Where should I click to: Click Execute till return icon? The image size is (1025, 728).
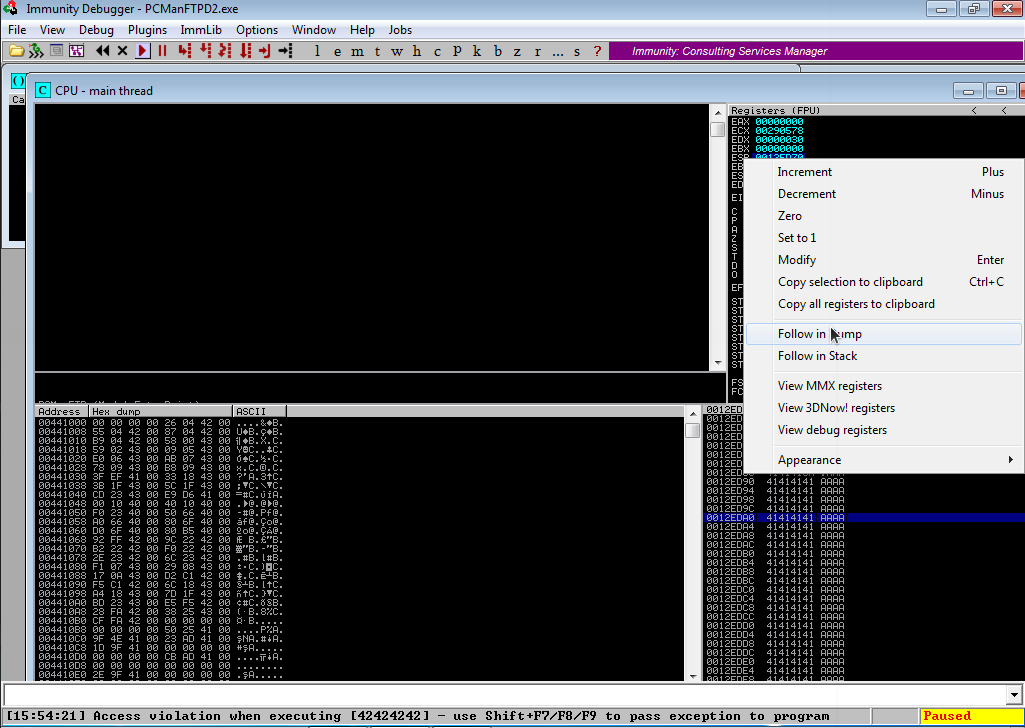265,51
